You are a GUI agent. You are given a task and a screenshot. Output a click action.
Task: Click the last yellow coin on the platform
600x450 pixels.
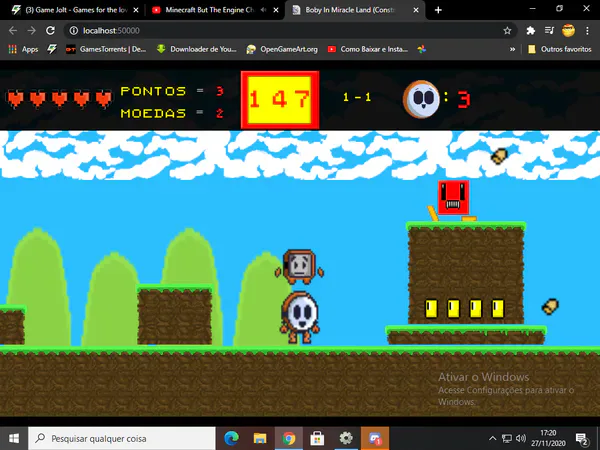498,308
